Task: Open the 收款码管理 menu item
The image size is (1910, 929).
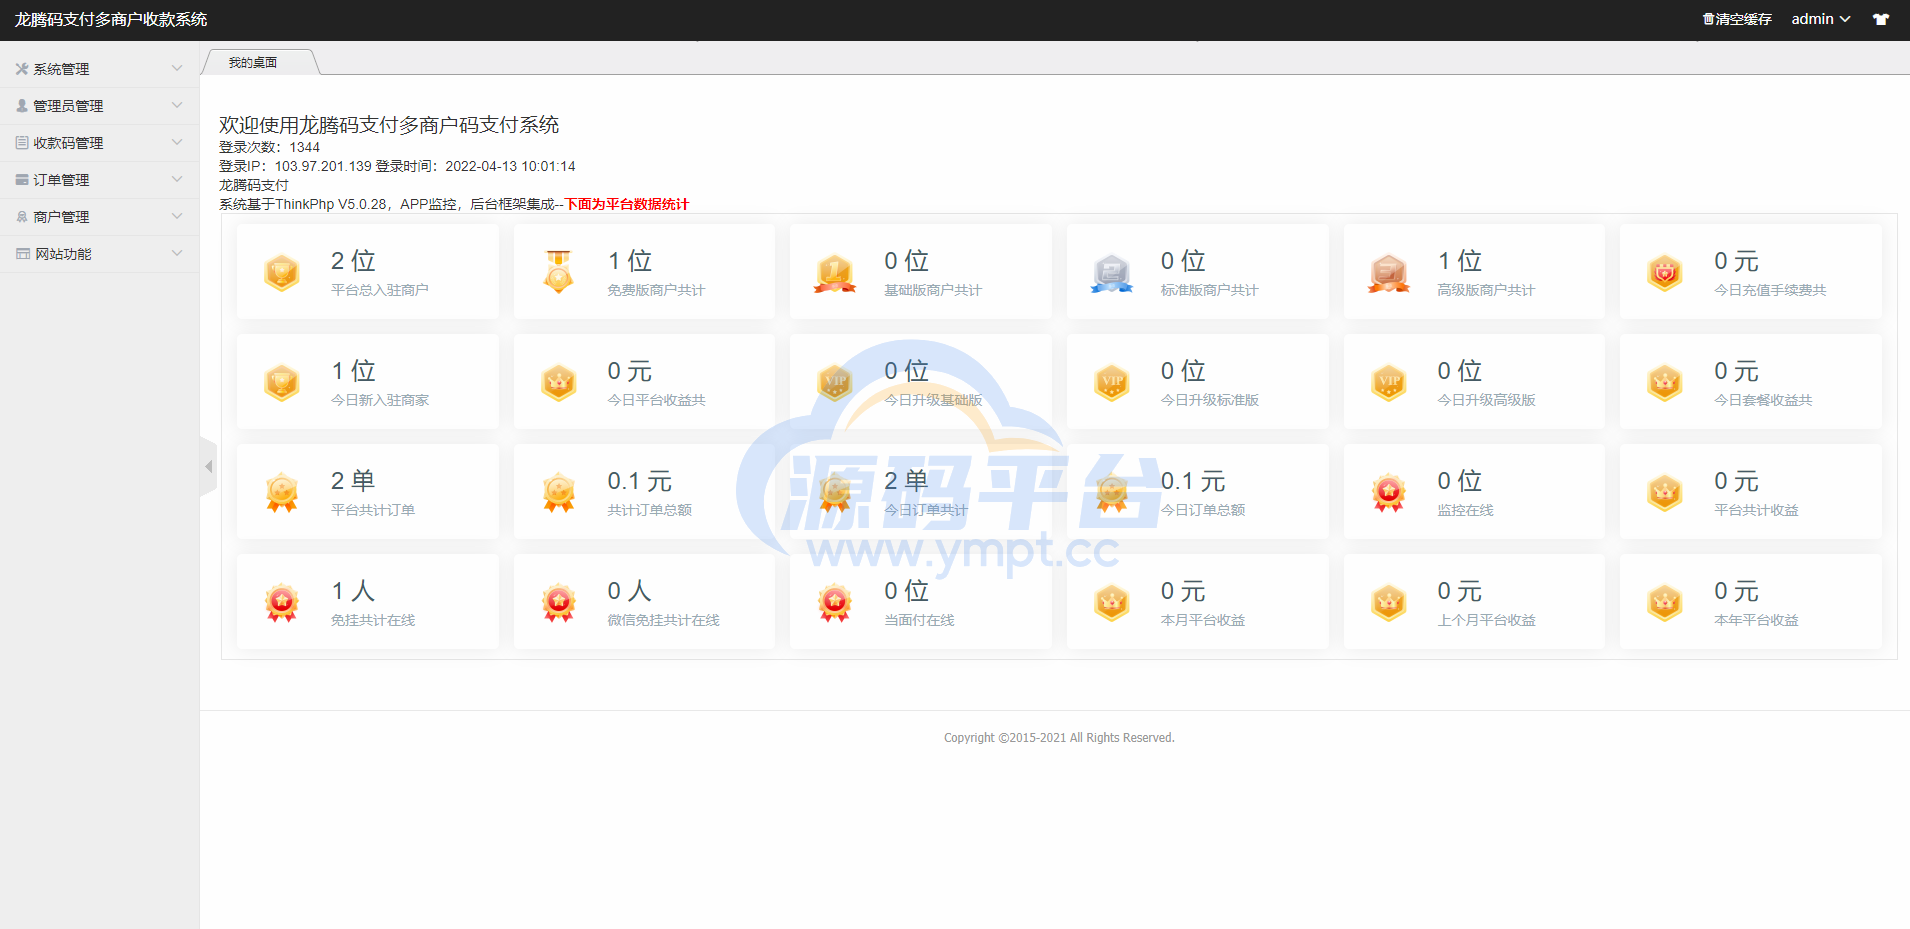Action: pos(100,143)
